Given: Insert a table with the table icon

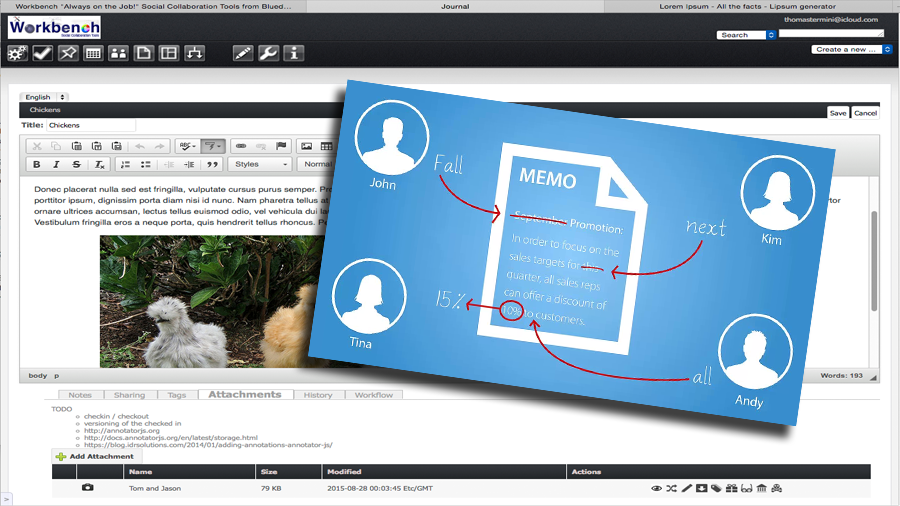Looking at the screenshot, I should click(326, 146).
